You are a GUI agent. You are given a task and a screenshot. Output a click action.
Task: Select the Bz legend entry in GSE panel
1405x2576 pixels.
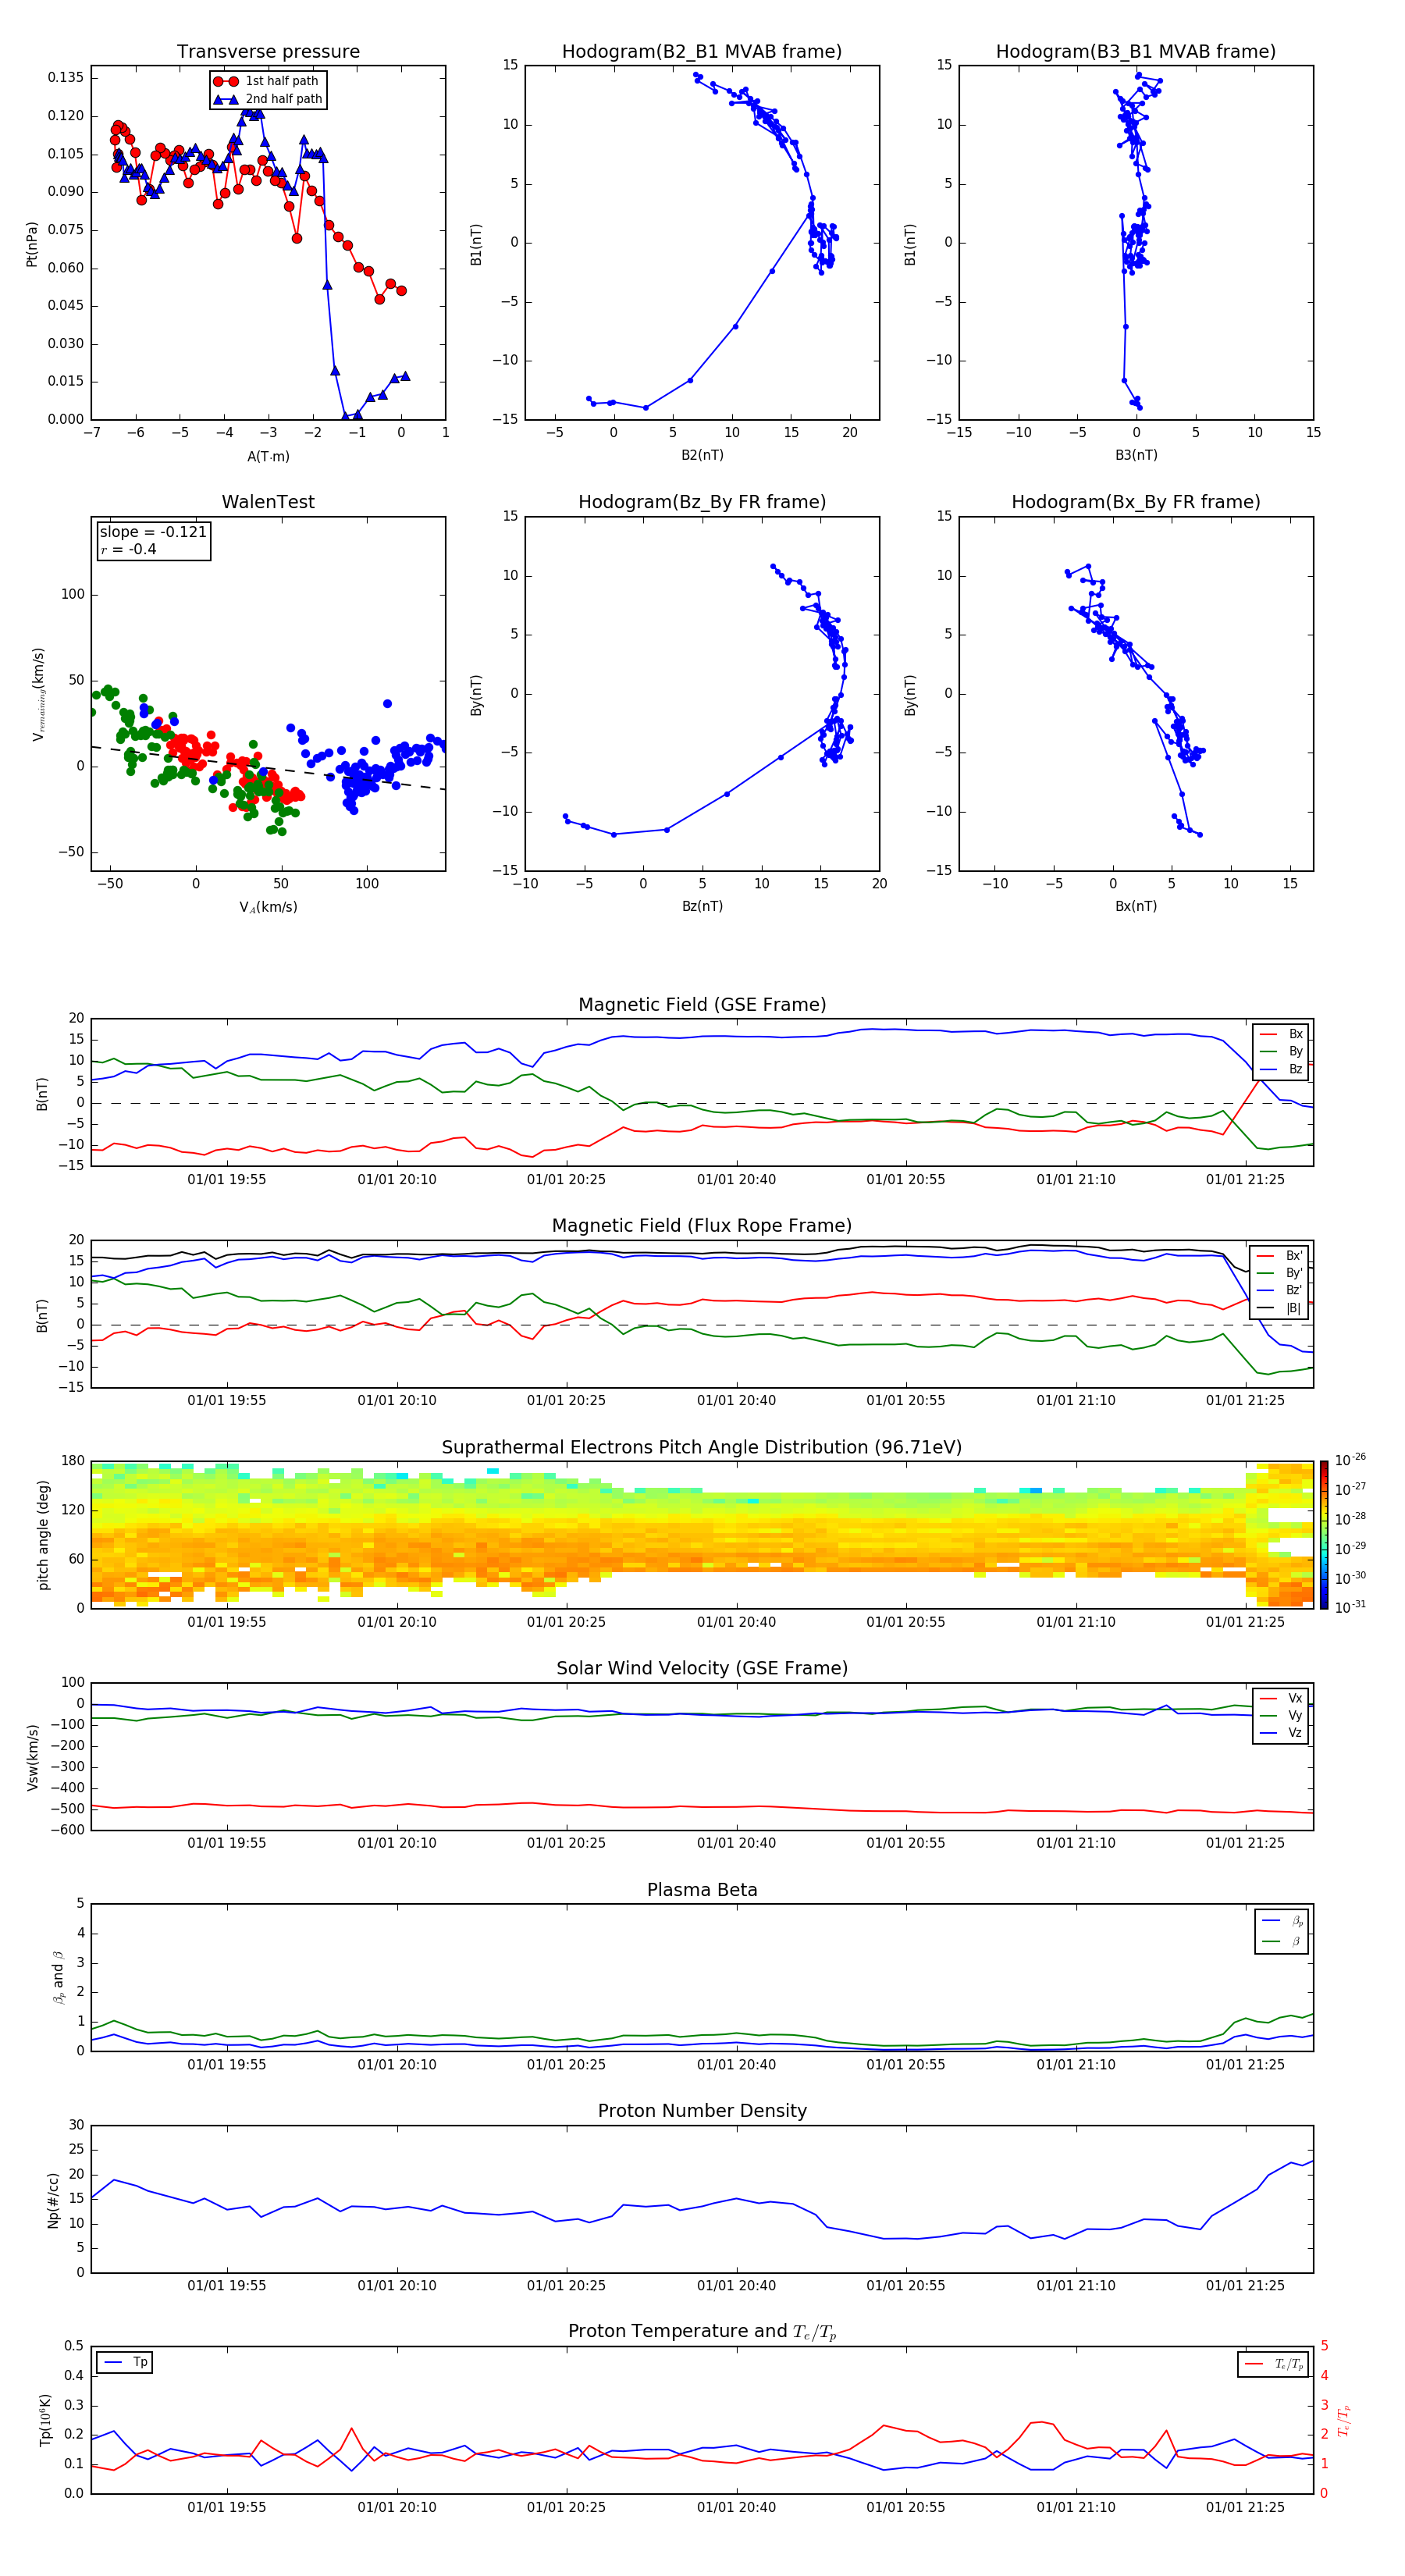coord(1282,1070)
